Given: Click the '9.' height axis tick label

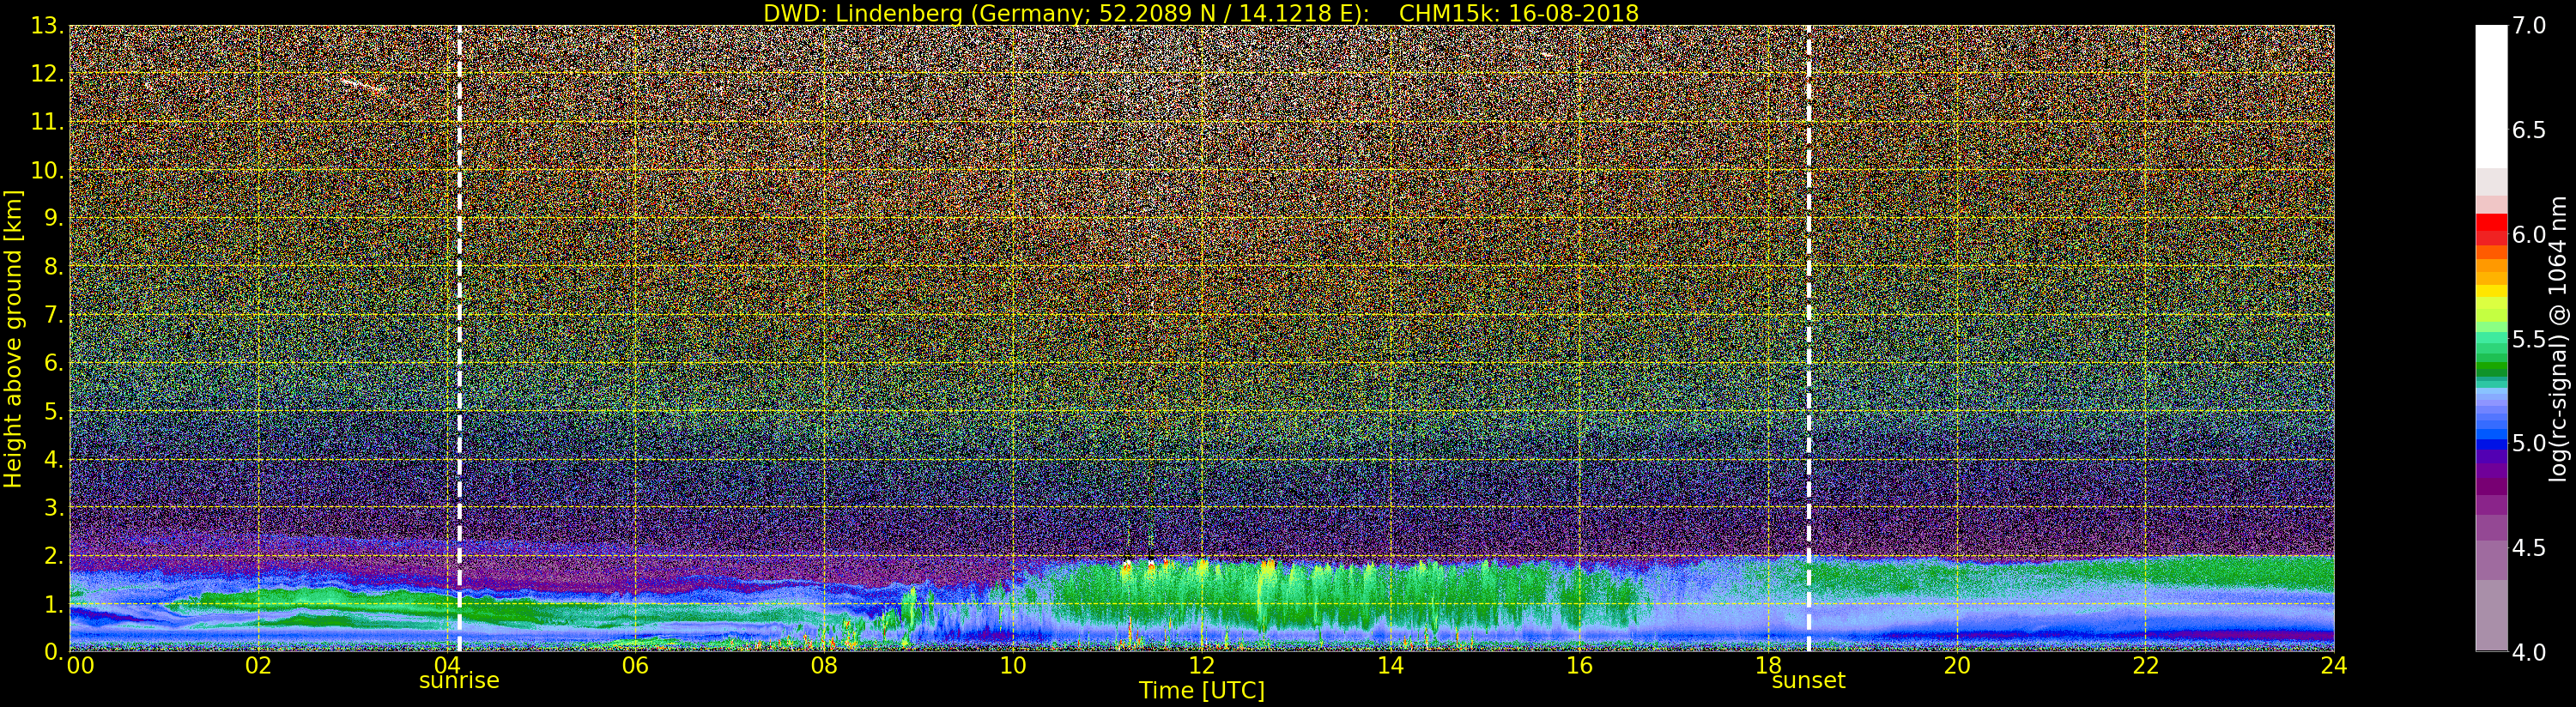Looking at the screenshot, I should click(x=54, y=218).
